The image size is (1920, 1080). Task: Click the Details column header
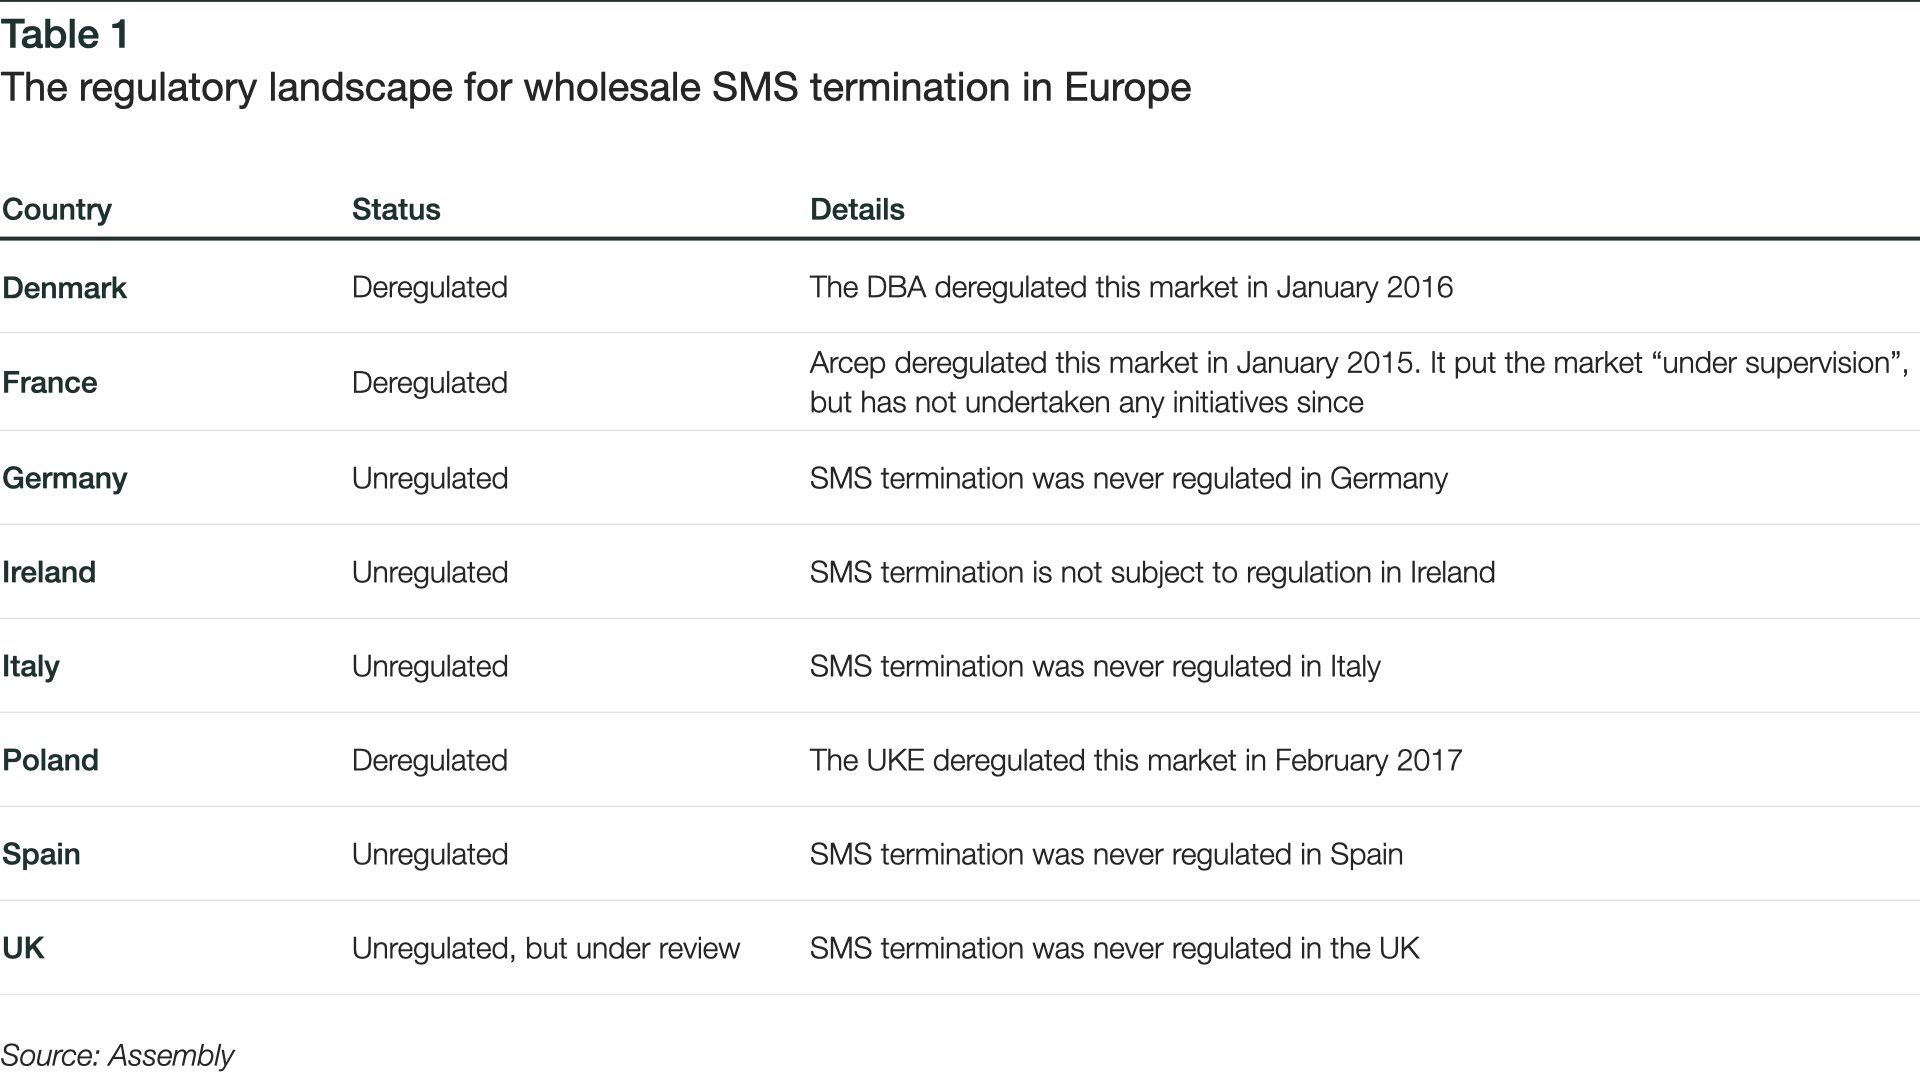click(x=857, y=209)
